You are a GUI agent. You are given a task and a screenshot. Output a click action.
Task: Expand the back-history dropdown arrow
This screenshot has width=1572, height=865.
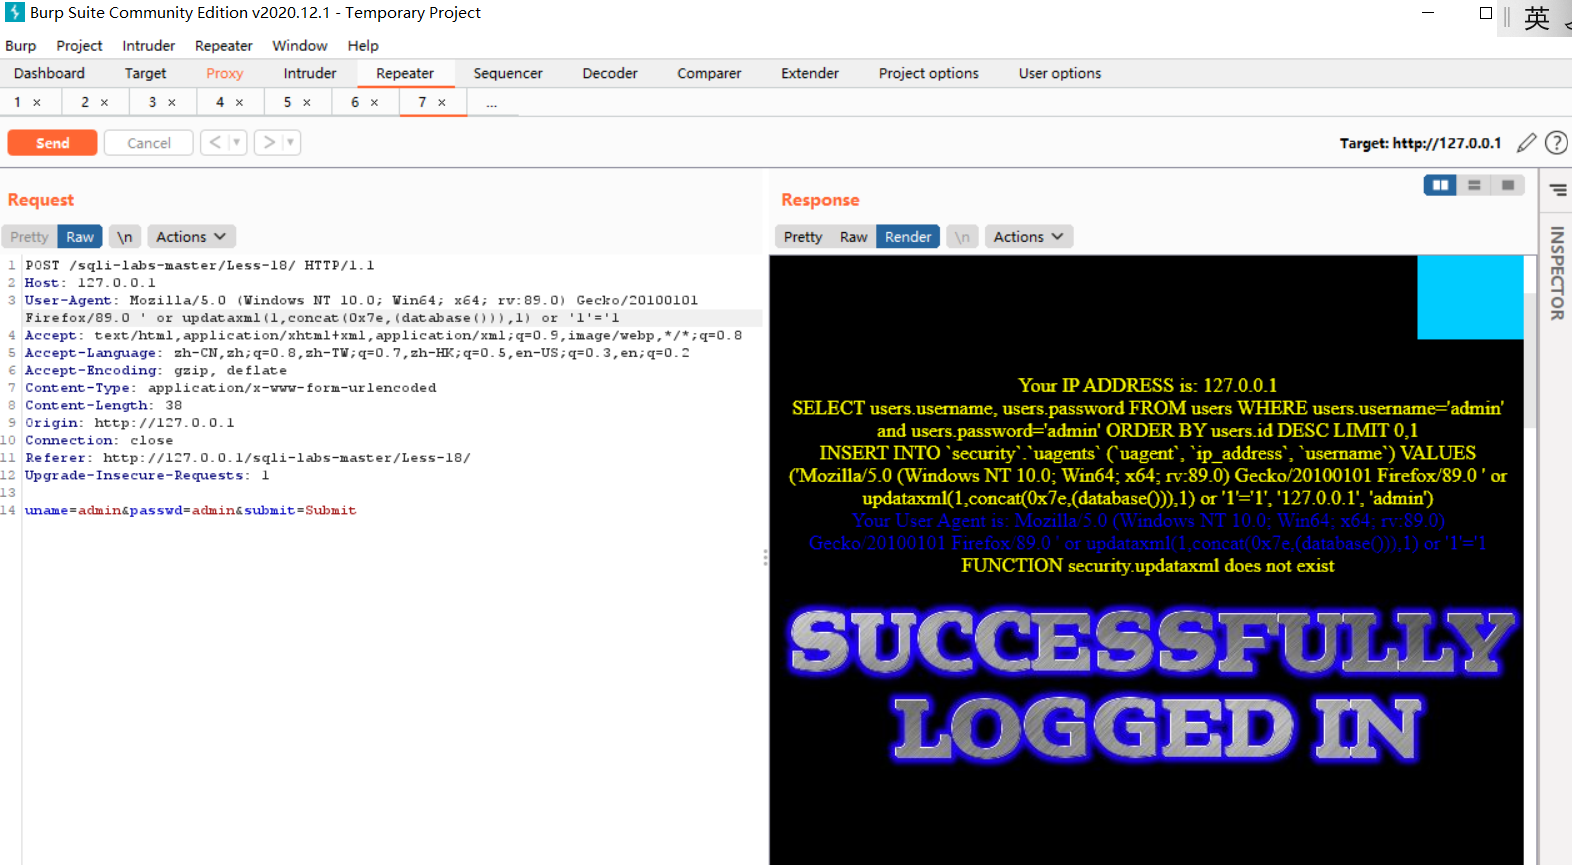[237, 143]
